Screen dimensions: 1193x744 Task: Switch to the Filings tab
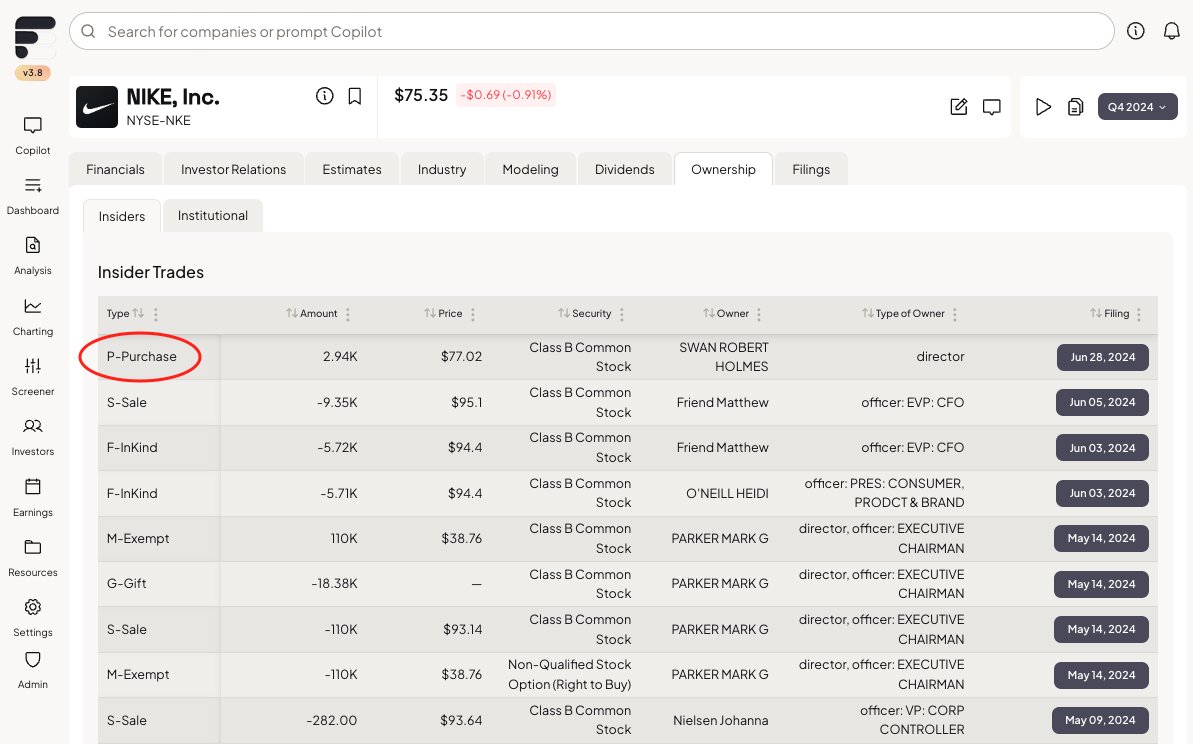tap(811, 169)
